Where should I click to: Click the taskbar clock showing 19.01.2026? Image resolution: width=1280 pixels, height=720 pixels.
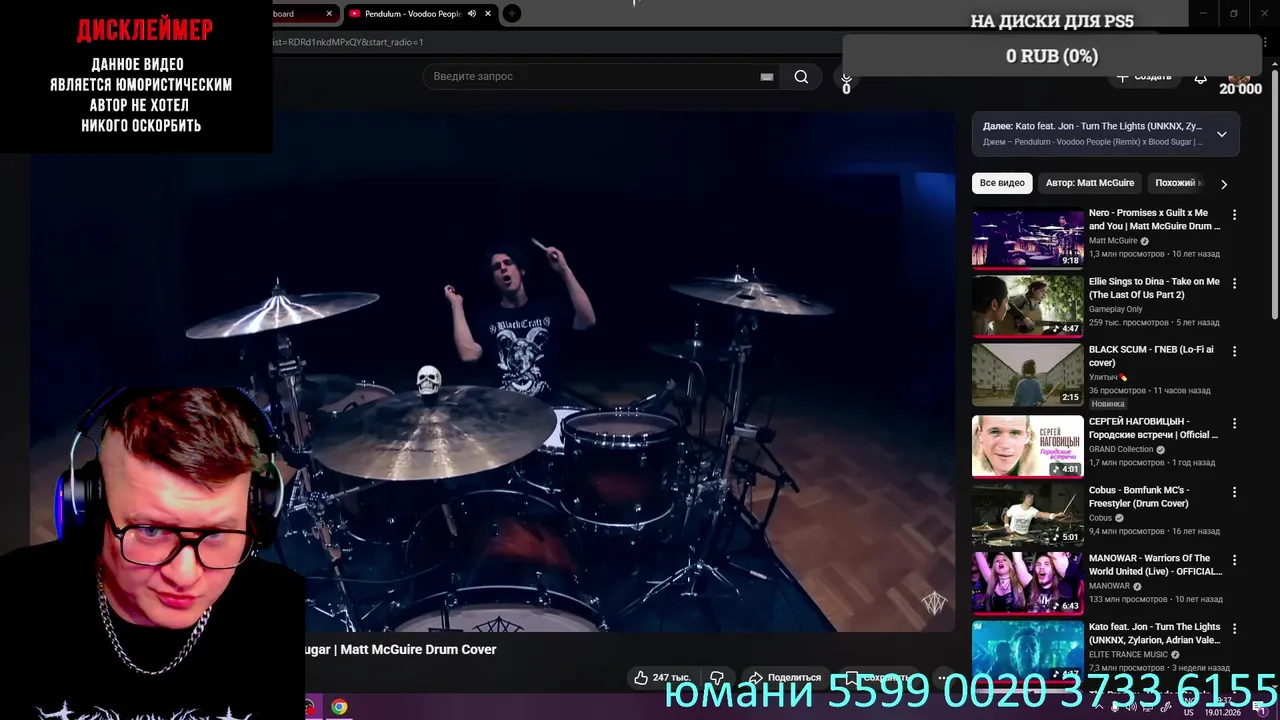pos(1224,706)
